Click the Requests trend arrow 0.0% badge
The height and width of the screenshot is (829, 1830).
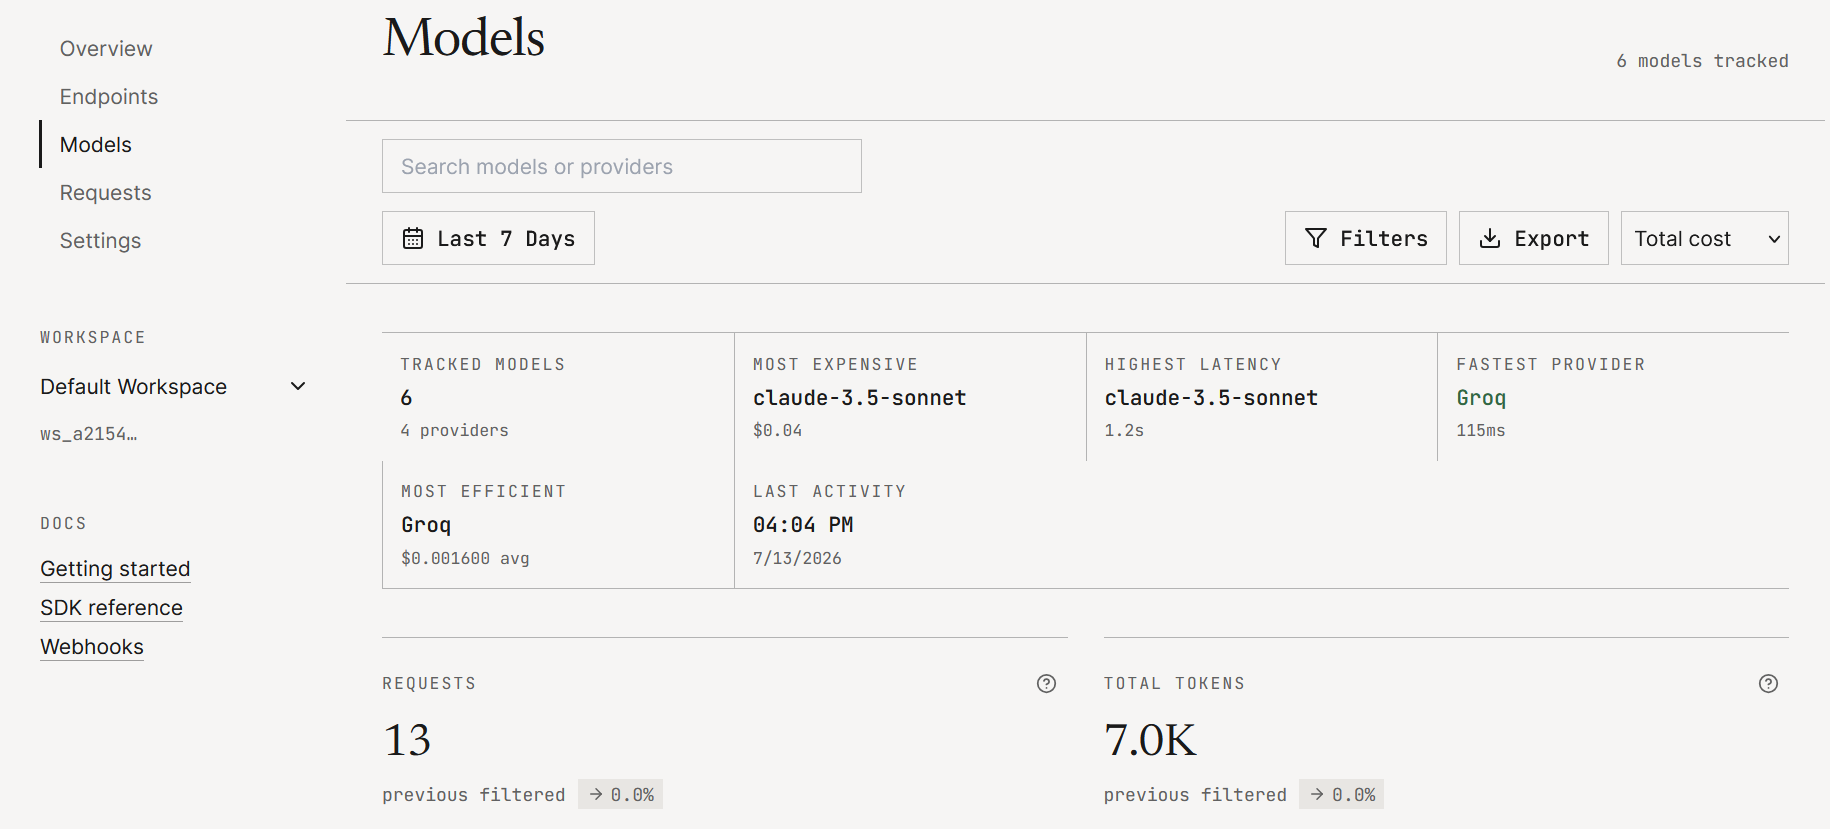pyautogui.click(x=620, y=794)
